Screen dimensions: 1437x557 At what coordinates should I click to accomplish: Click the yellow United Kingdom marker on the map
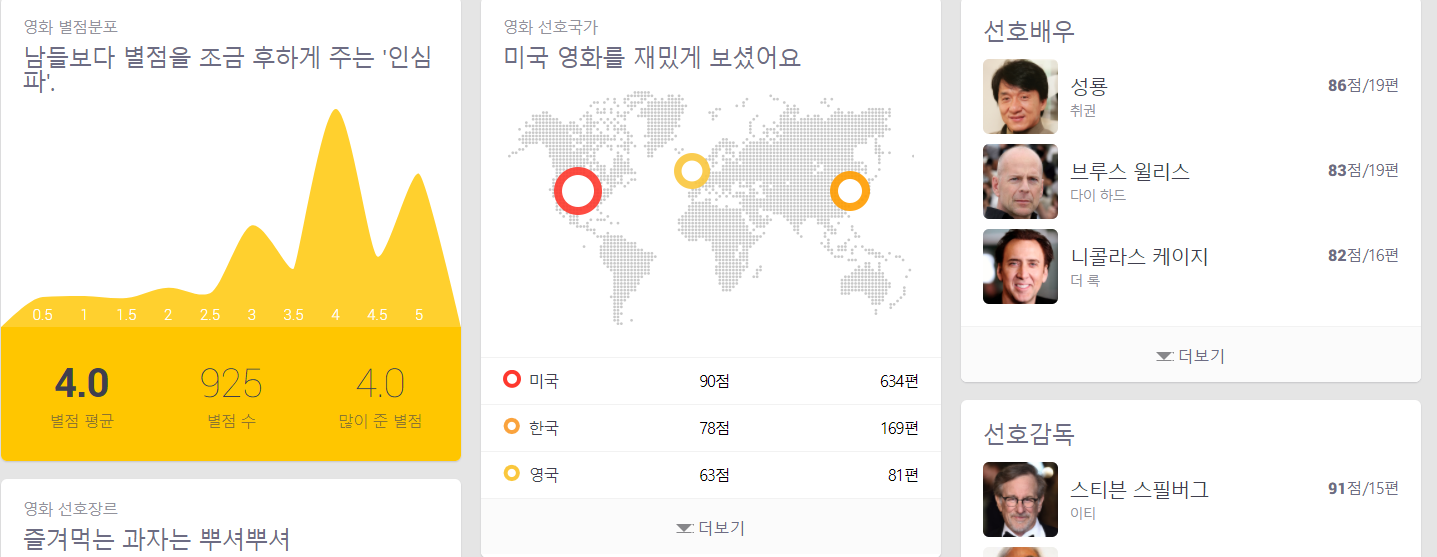(691, 171)
